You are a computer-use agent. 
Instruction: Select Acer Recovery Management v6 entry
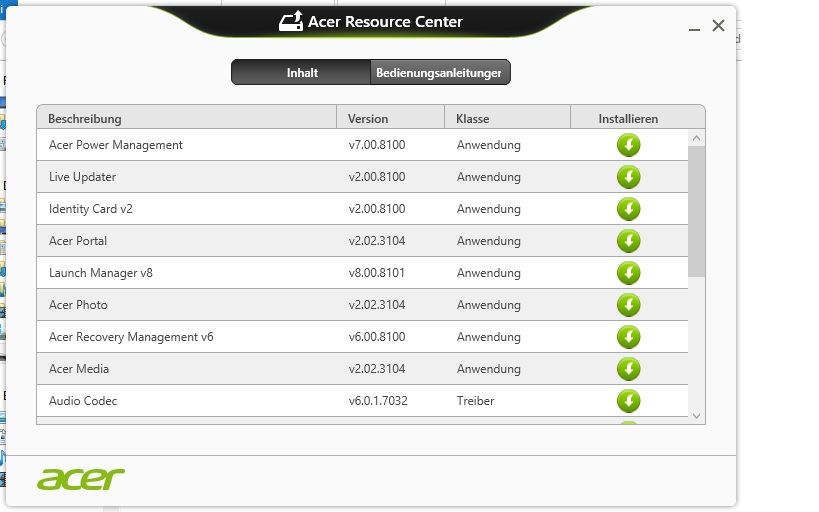click(x=131, y=337)
